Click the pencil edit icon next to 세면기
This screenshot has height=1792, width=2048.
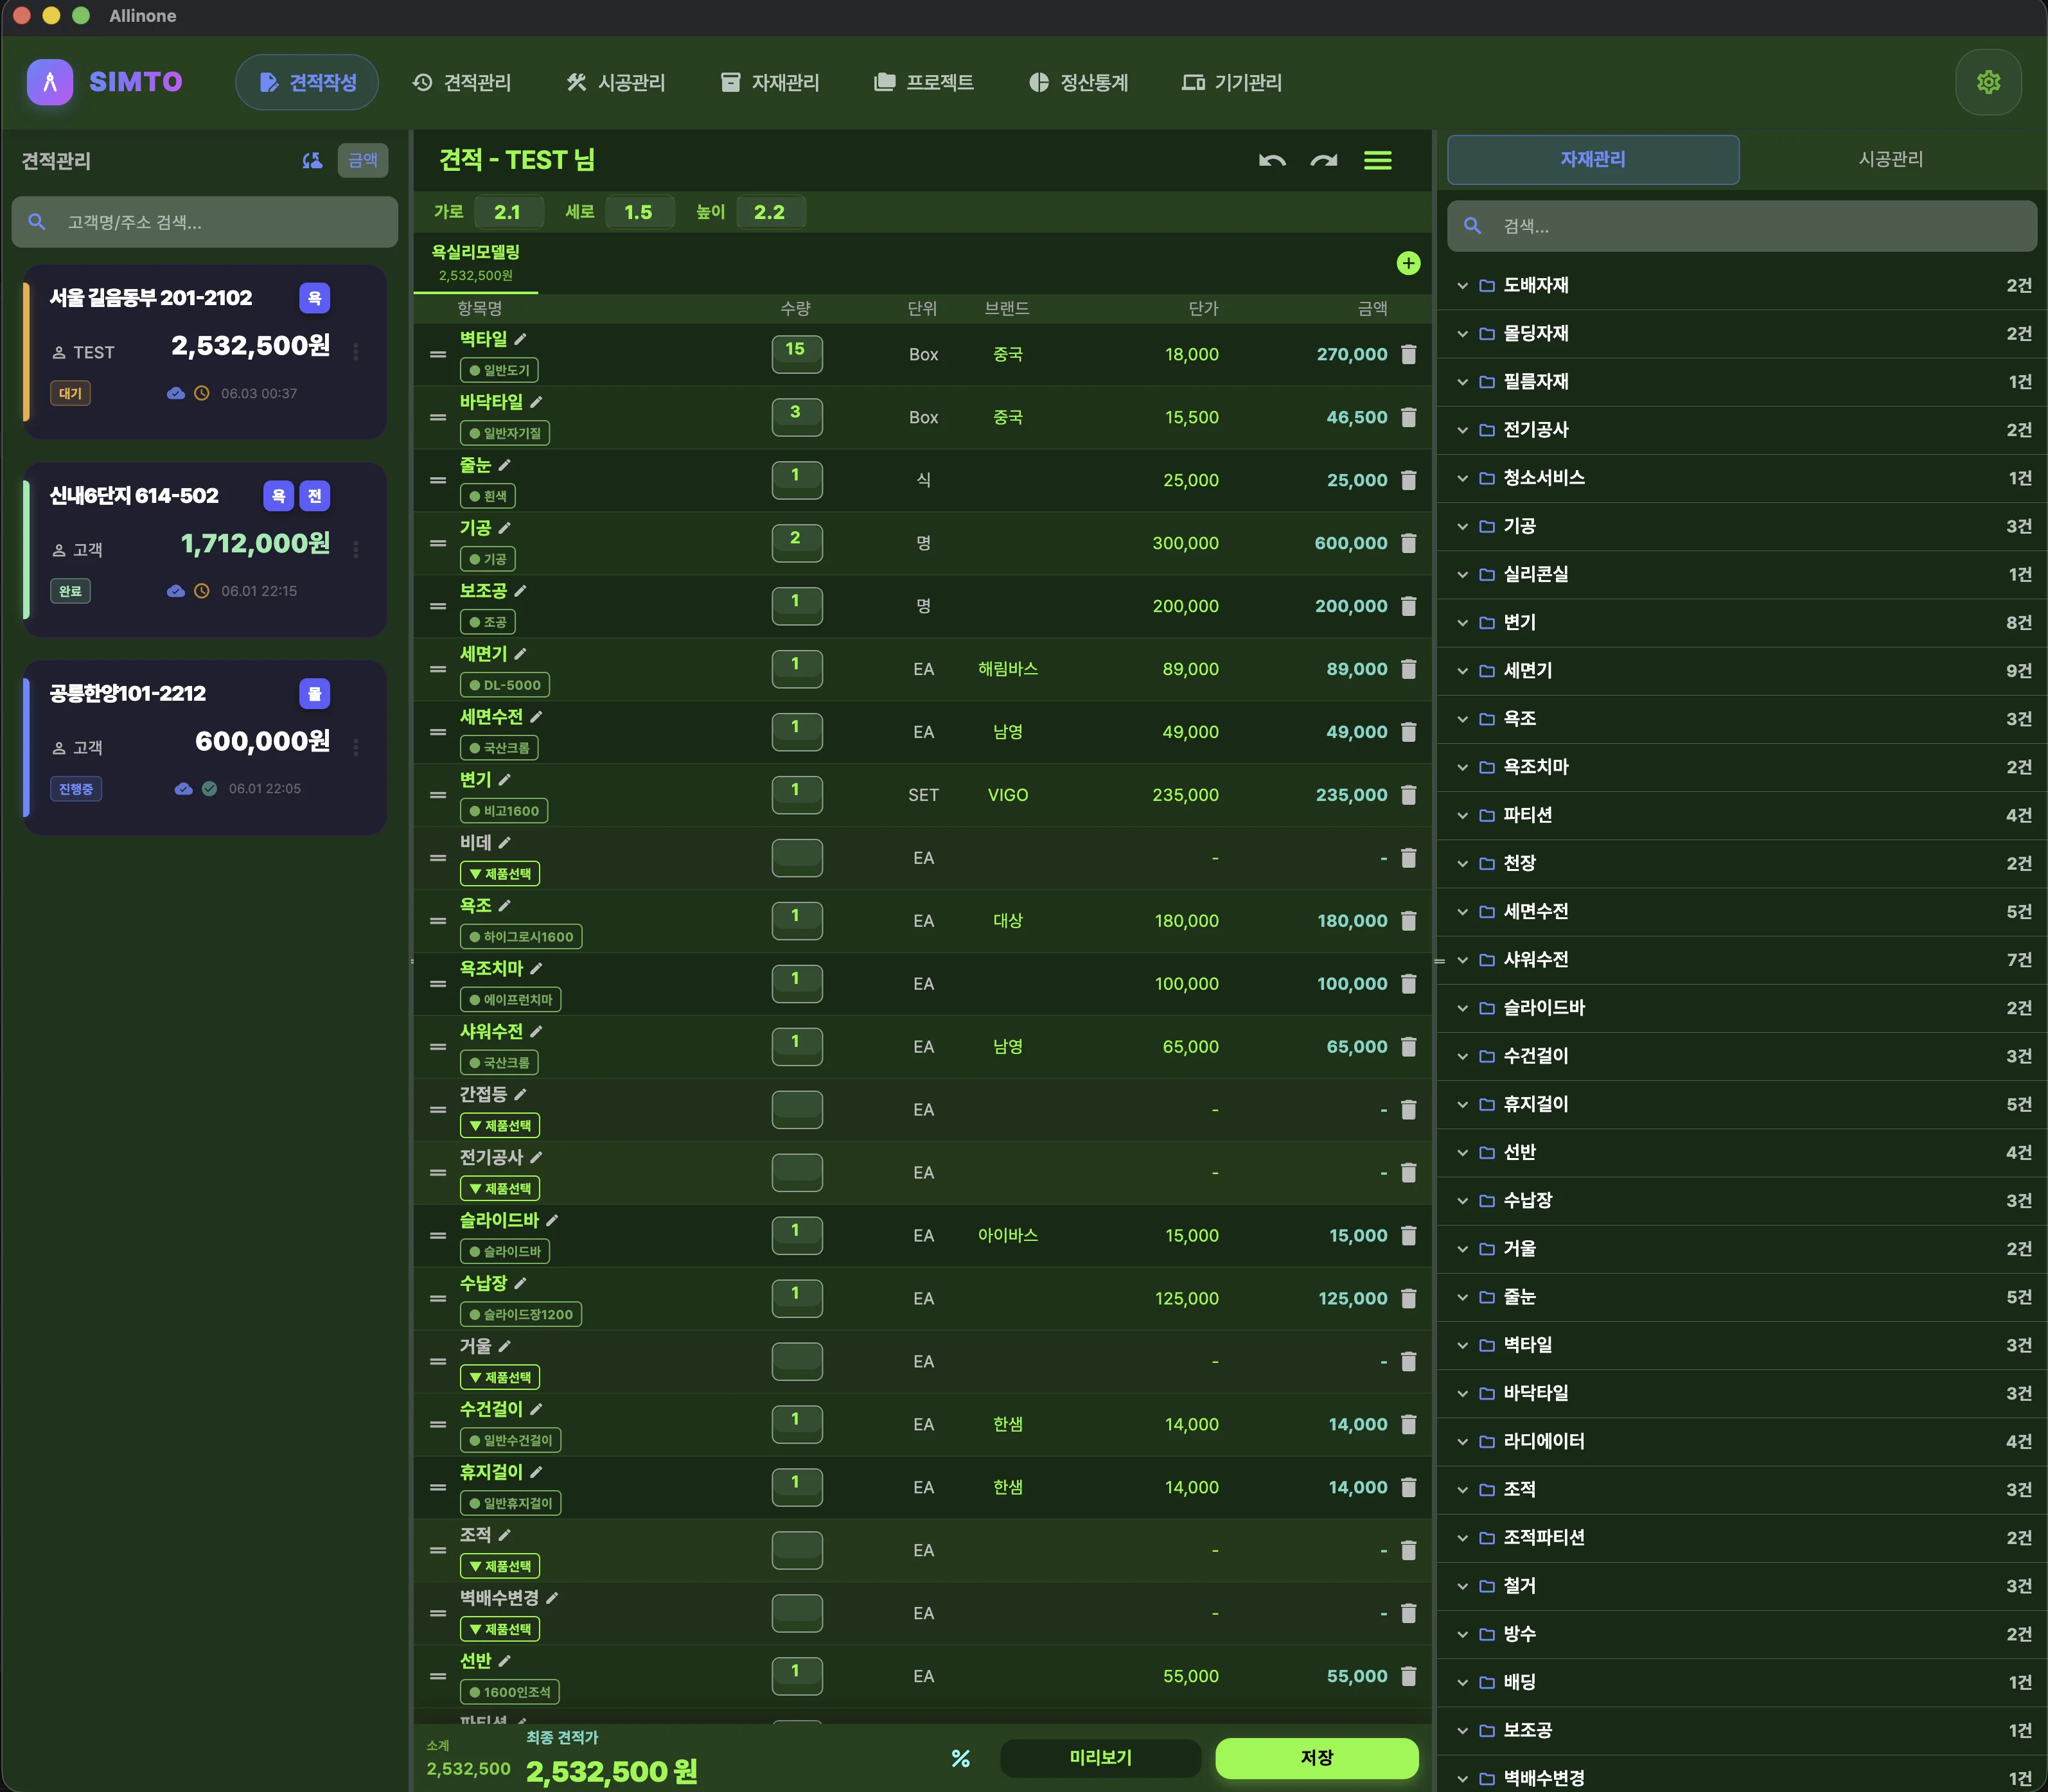pyautogui.click(x=520, y=653)
